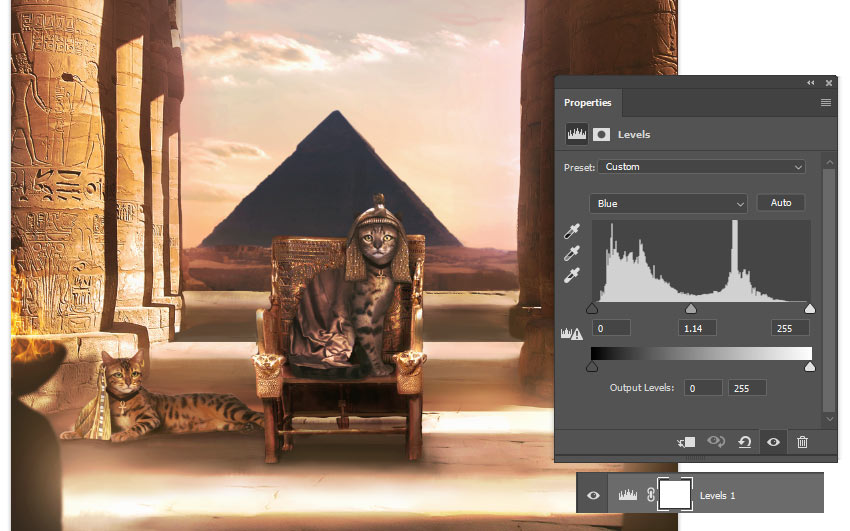Click the layer mask icon in Properties
This screenshot has height=531, width=850.
[601, 134]
